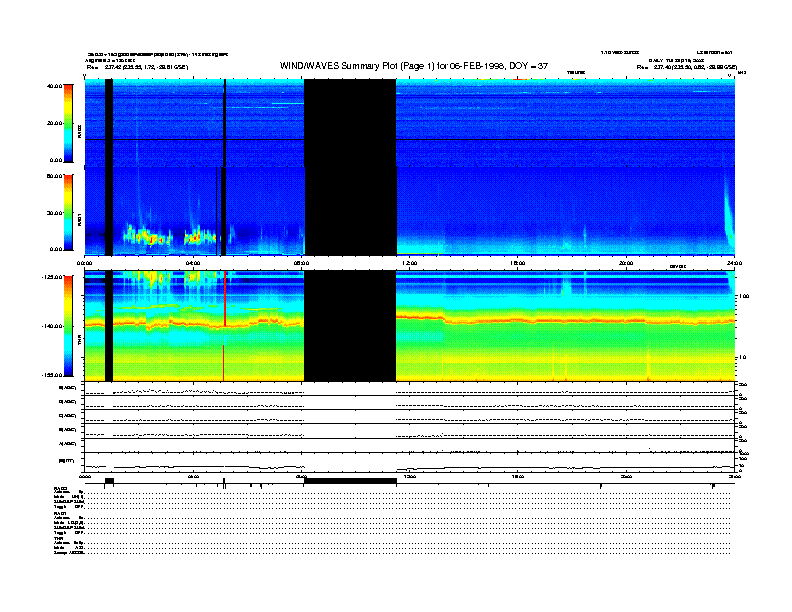
Task: Click the RAD2 panel color scale bar
Action: pyautogui.click(x=68, y=123)
